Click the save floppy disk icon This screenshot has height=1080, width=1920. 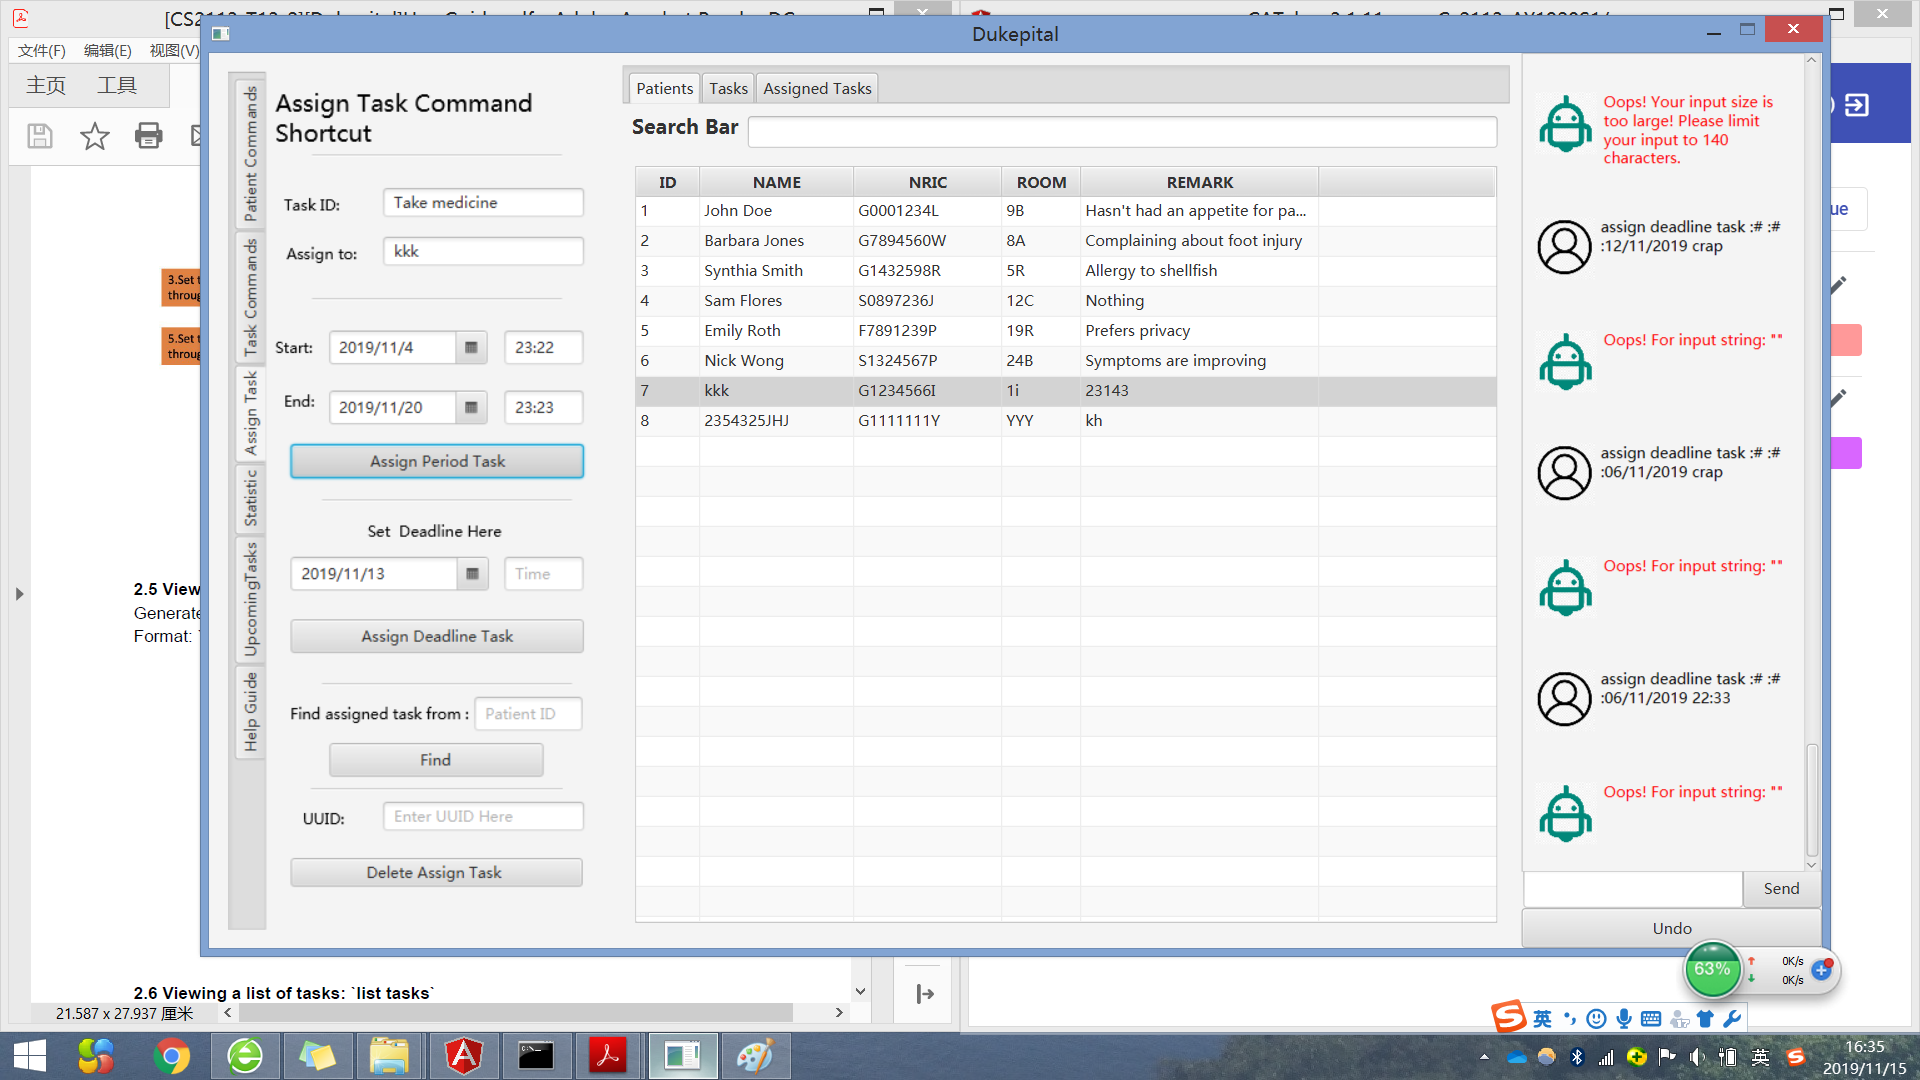point(40,136)
